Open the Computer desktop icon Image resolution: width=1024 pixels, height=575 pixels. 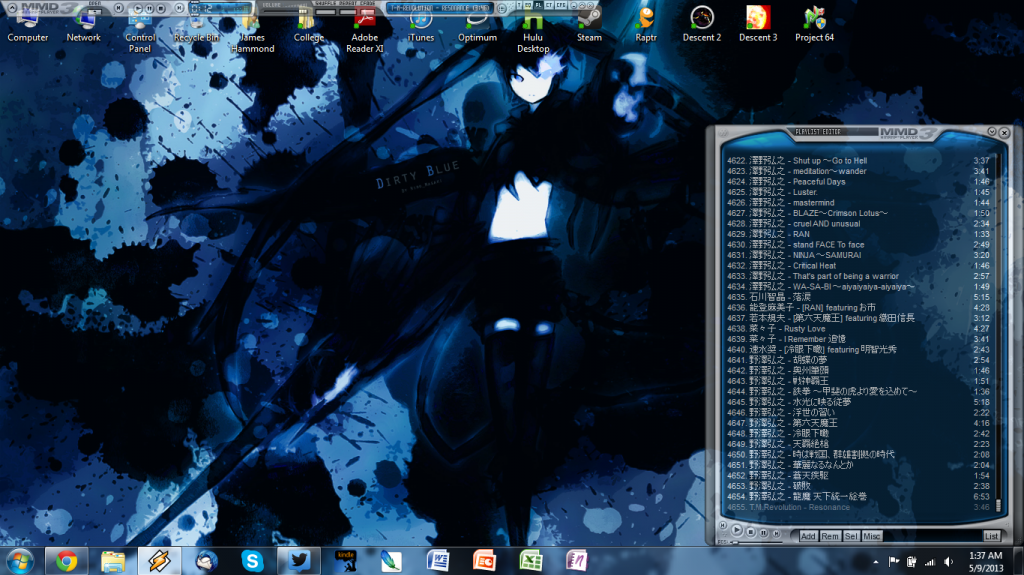coord(27,25)
